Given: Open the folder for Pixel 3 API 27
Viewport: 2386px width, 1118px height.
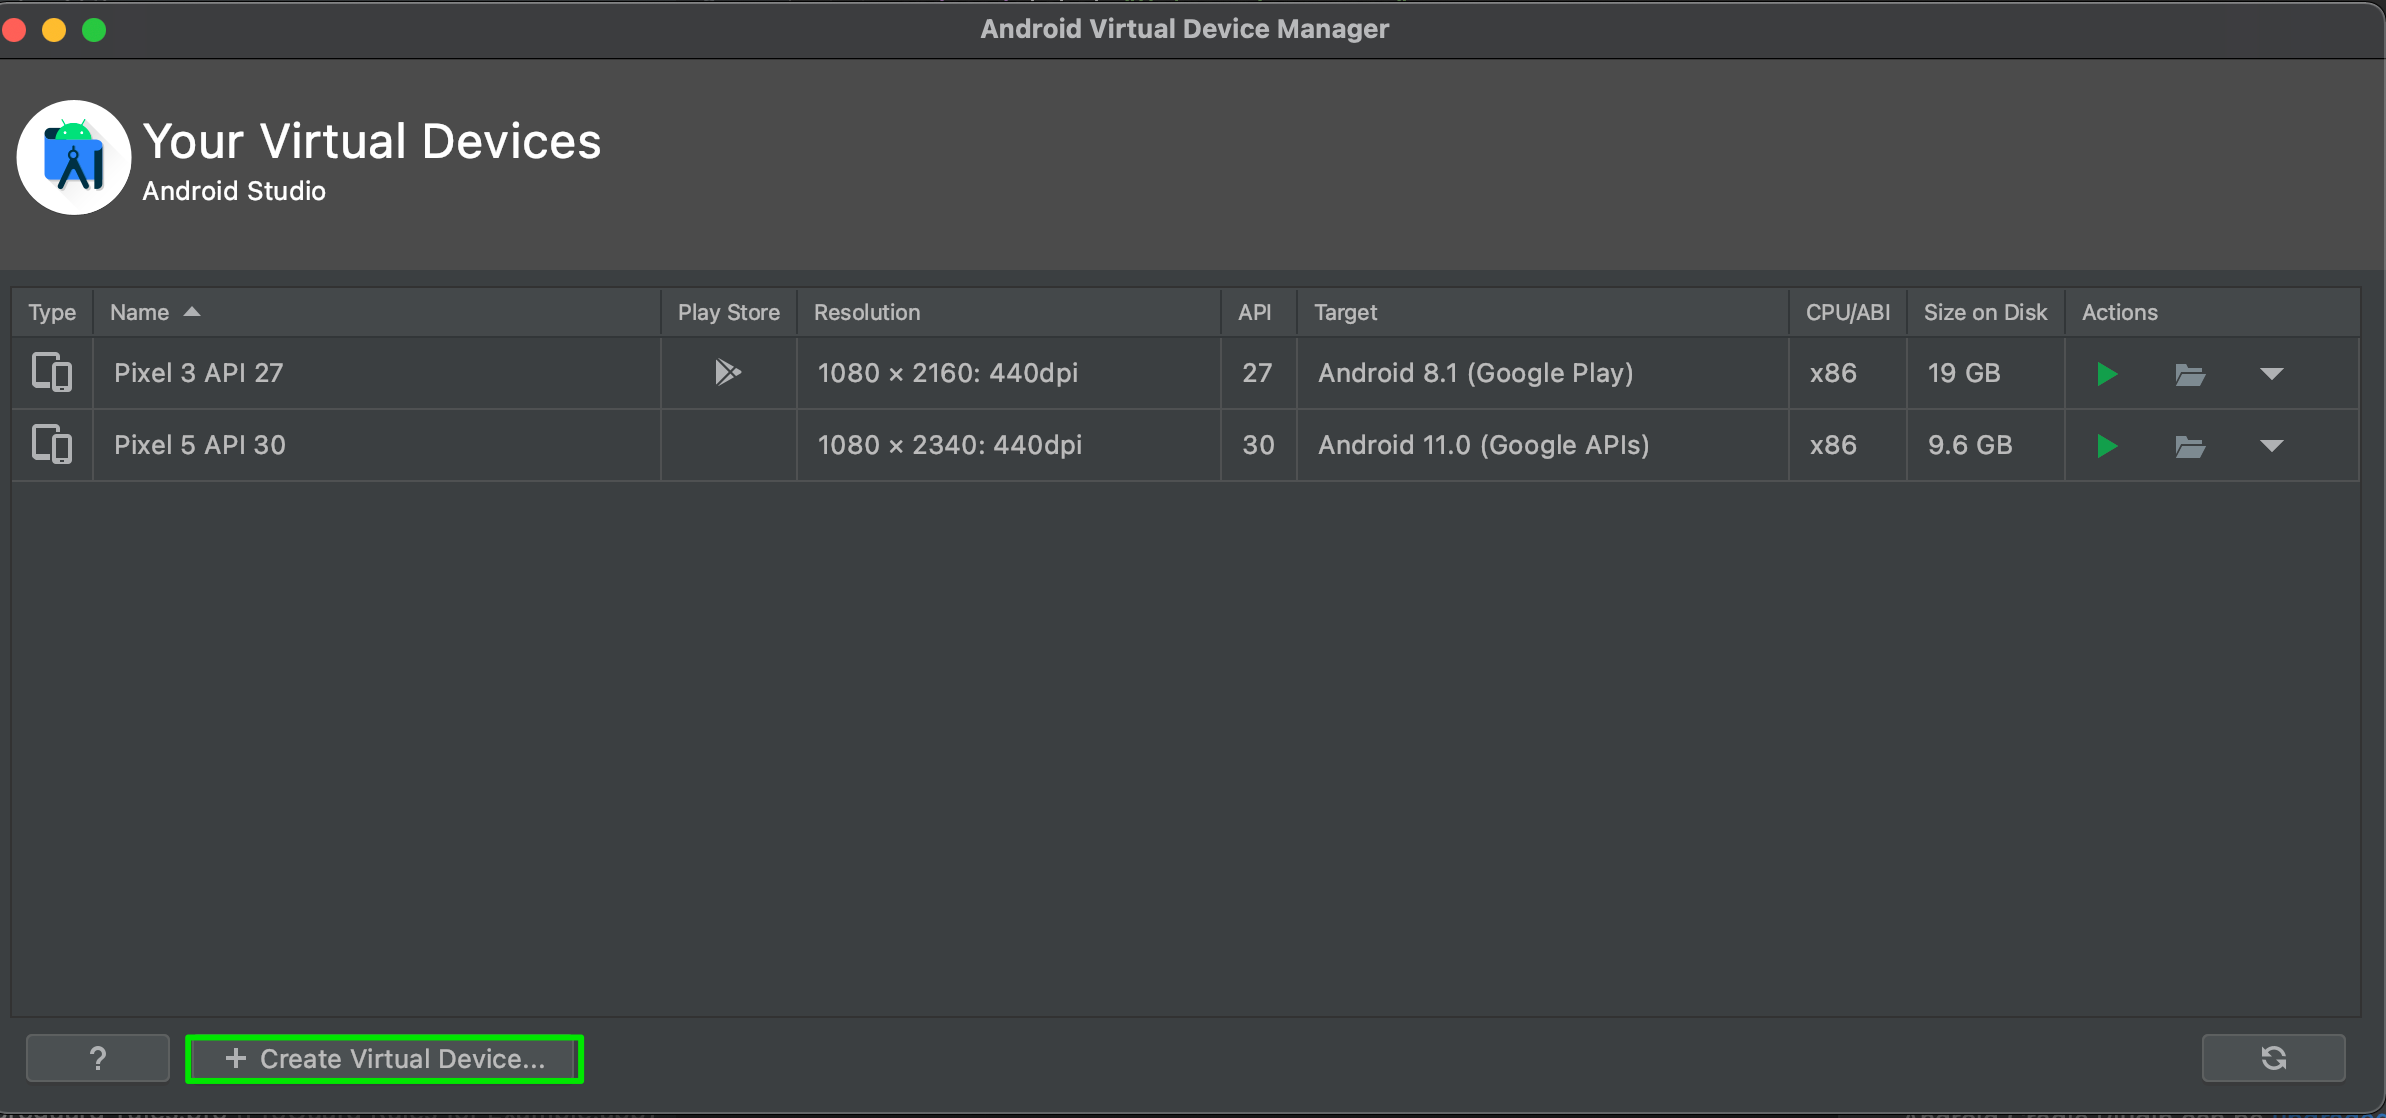Looking at the screenshot, I should pyautogui.click(x=2191, y=373).
